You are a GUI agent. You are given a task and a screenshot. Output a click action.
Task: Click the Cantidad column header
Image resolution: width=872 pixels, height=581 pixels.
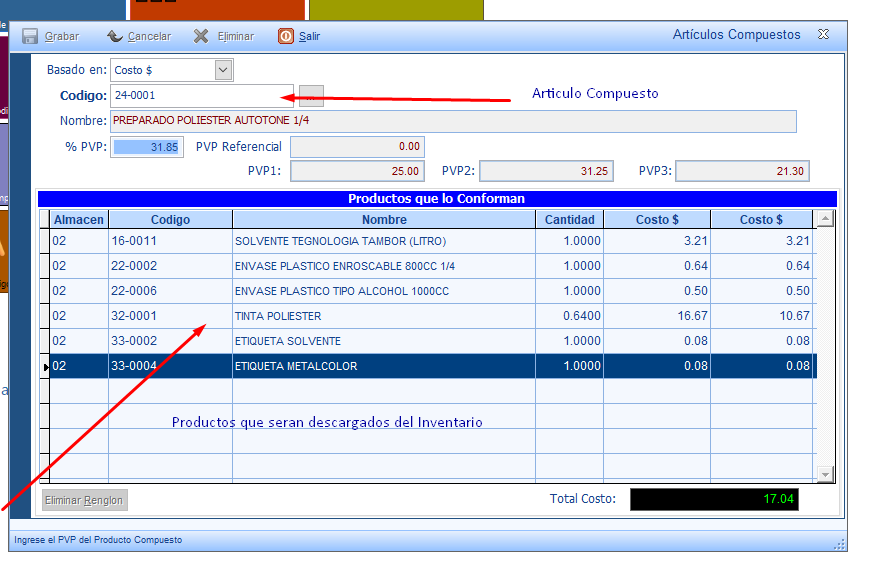tap(569, 220)
